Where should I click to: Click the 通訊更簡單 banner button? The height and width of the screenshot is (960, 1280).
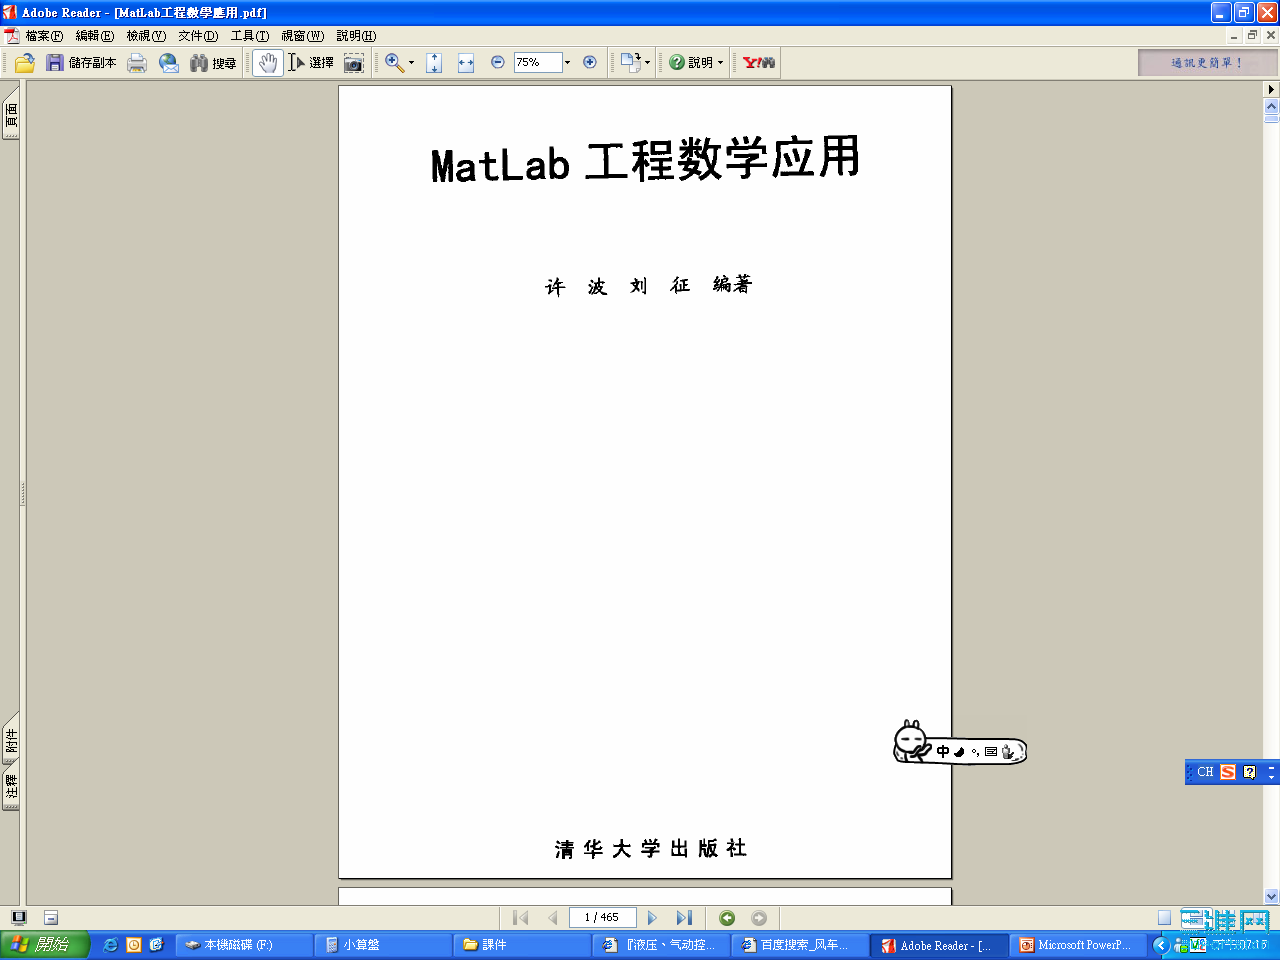pos(1207,63)
